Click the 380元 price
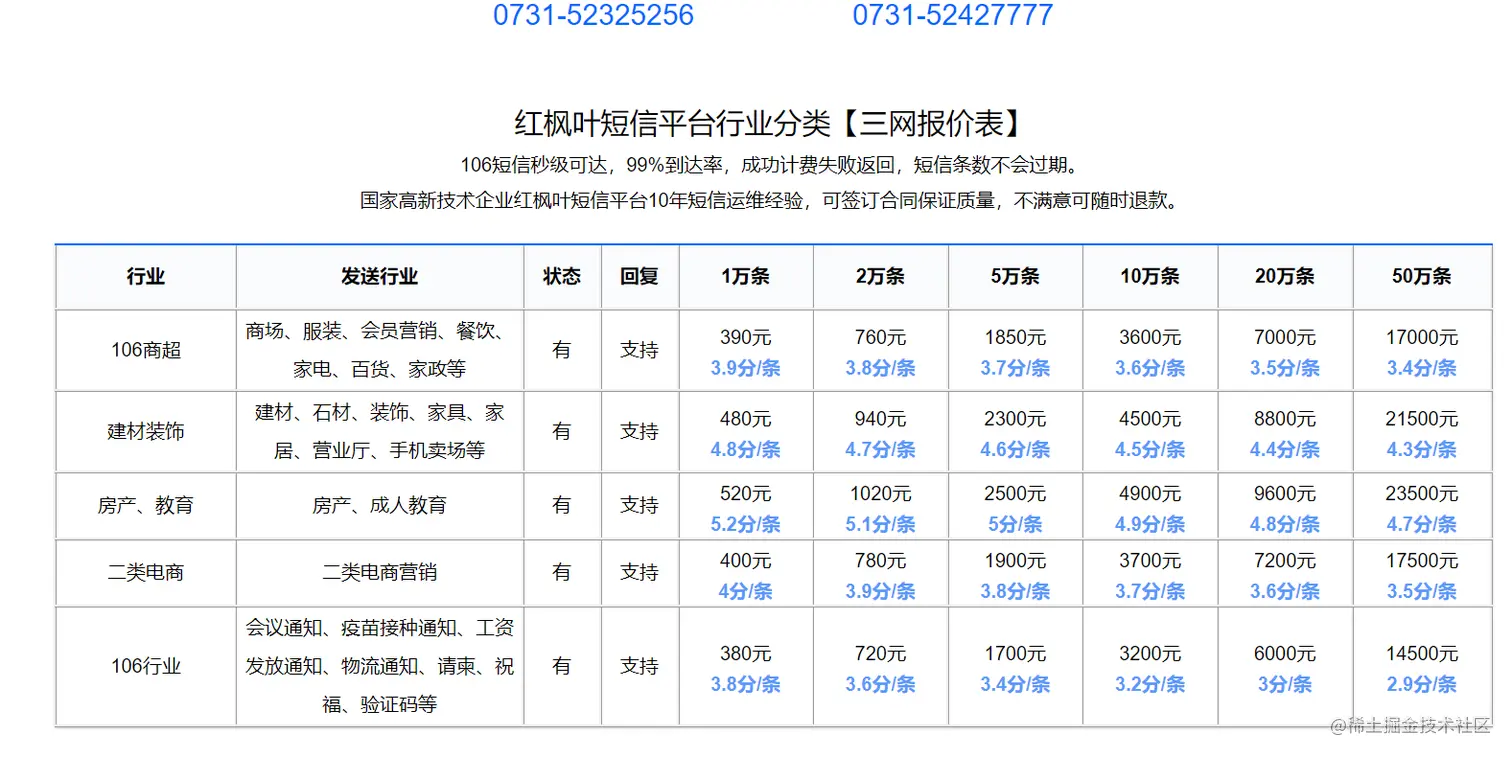 746,654
